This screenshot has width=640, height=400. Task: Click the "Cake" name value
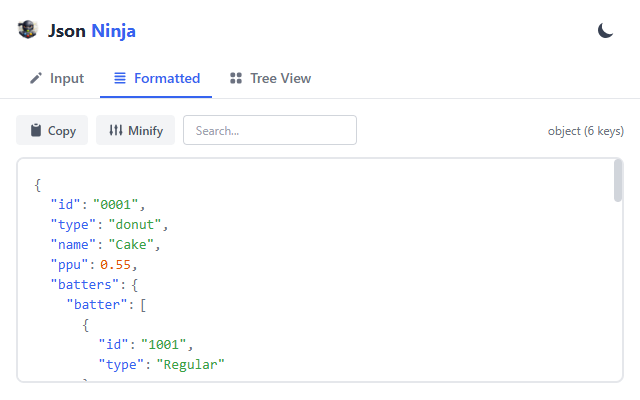[x=131, y=244]
